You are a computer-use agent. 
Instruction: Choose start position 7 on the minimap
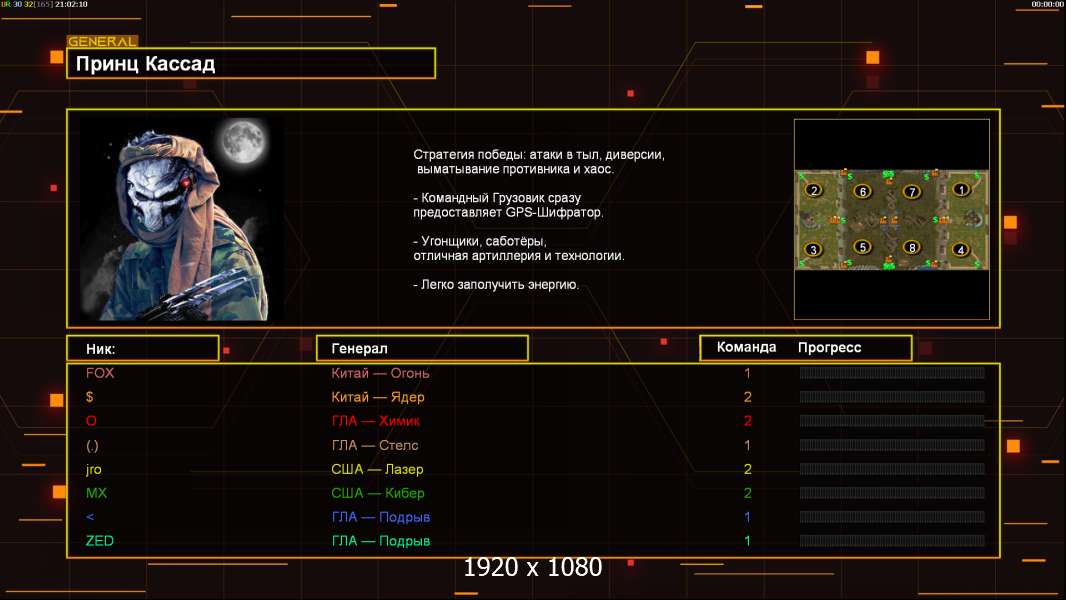click(x=912, y=192)
